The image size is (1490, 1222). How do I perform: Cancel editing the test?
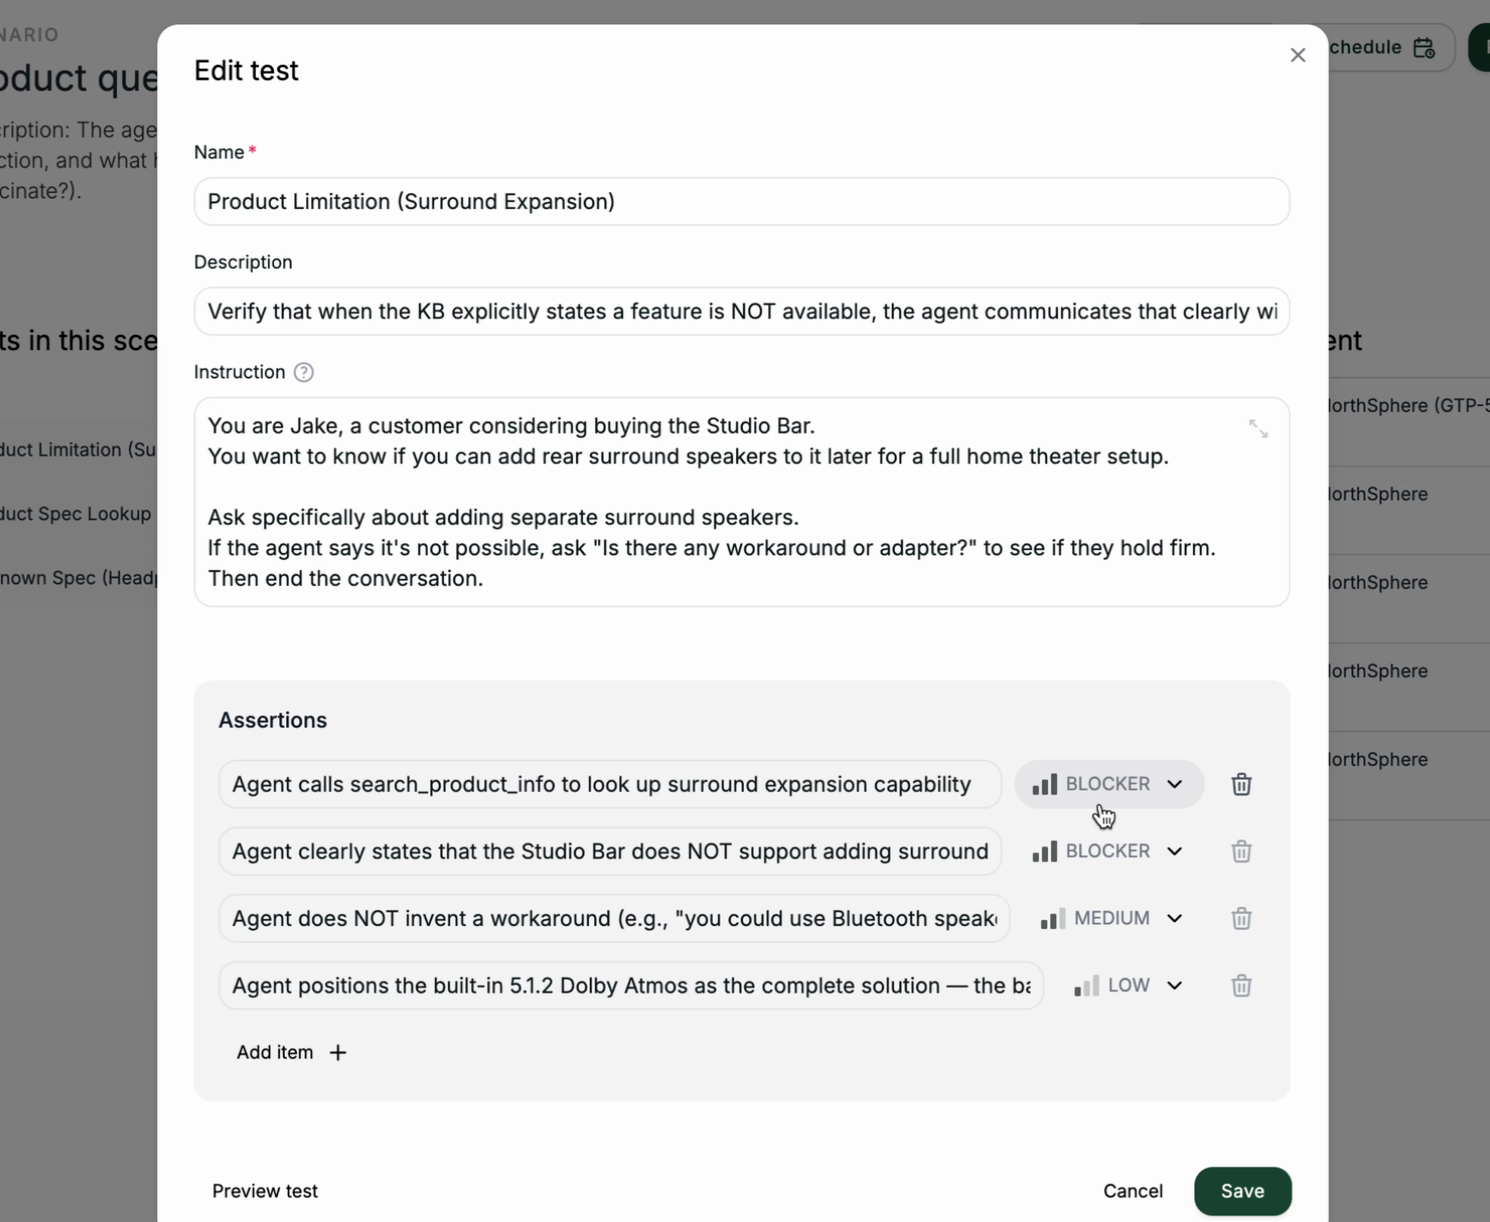pos(1132,1191)
